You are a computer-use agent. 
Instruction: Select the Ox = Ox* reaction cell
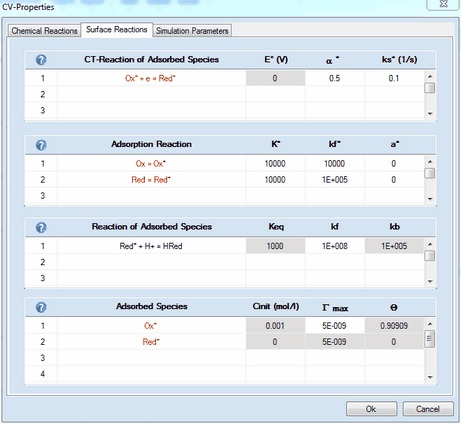[x=151, y=164]
